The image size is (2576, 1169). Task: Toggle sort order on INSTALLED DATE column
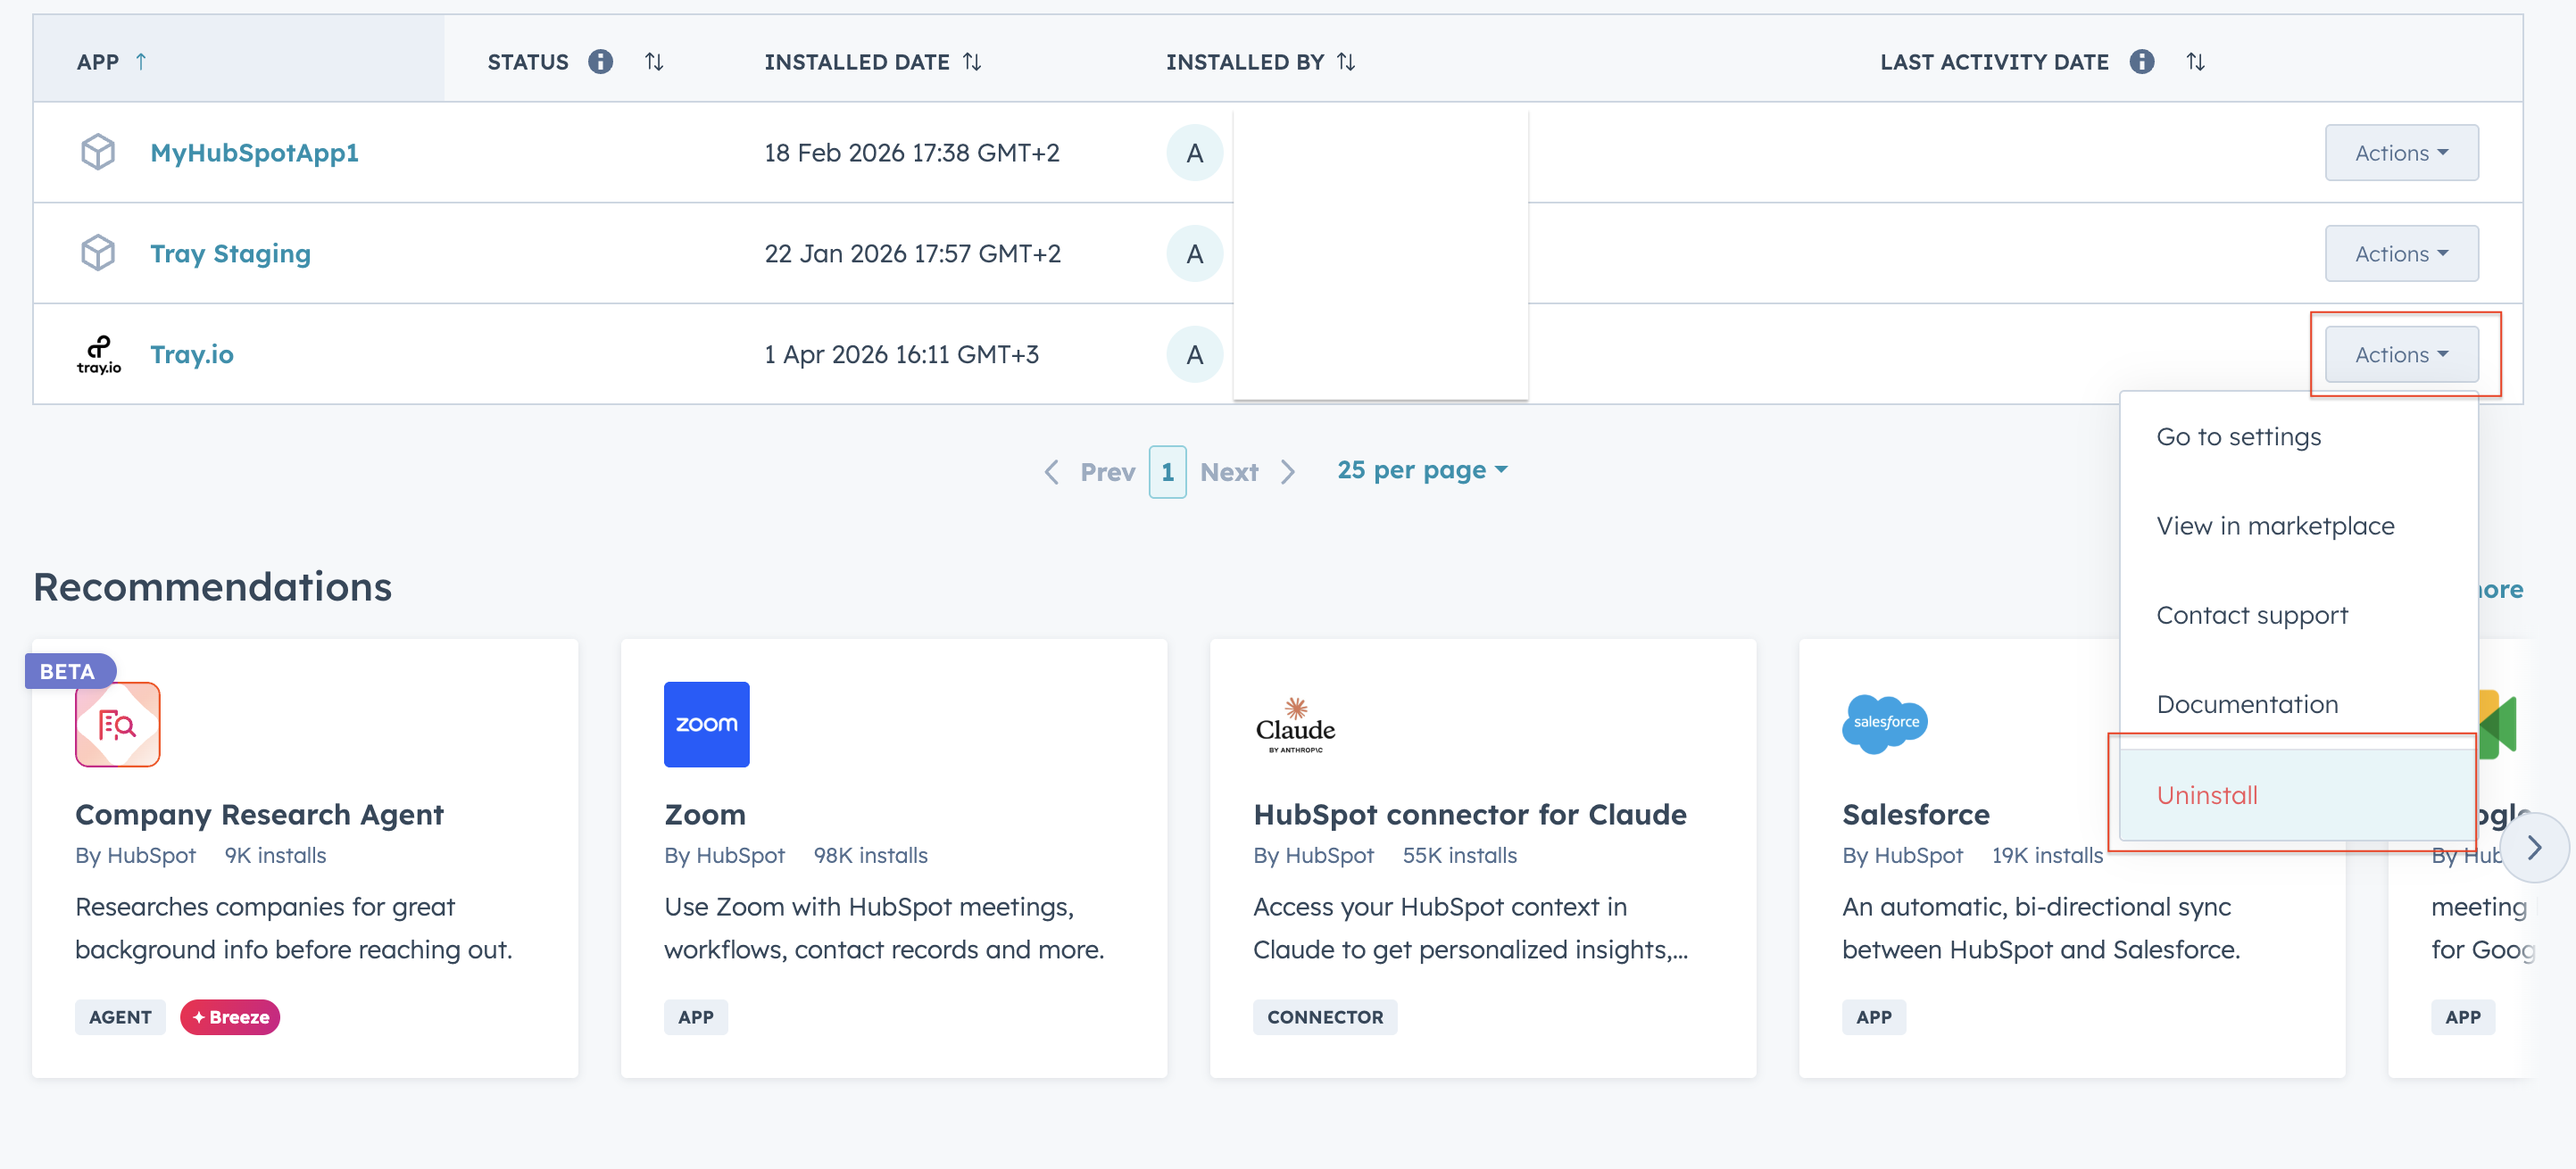pyautogui.click(x=974, y=61)
